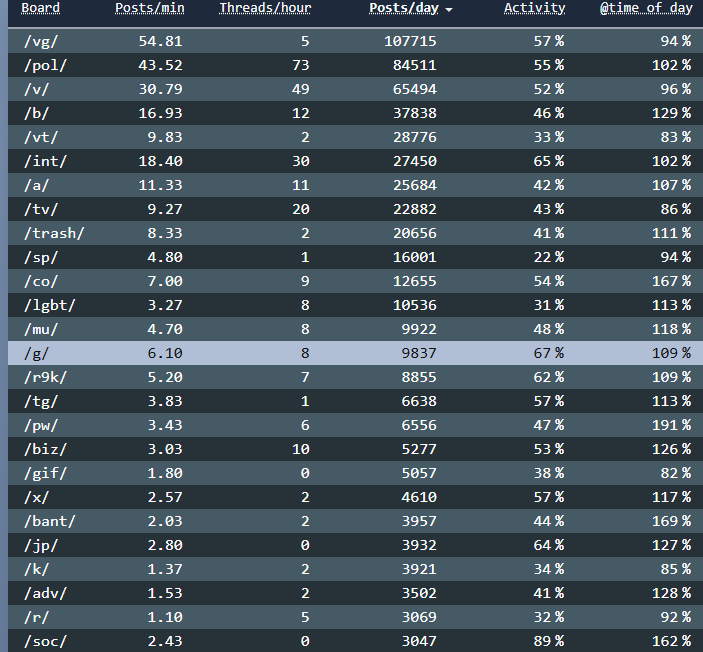
Task: Select the /biz/ board name
Action: pyautogui.click(x=45, y=449)
